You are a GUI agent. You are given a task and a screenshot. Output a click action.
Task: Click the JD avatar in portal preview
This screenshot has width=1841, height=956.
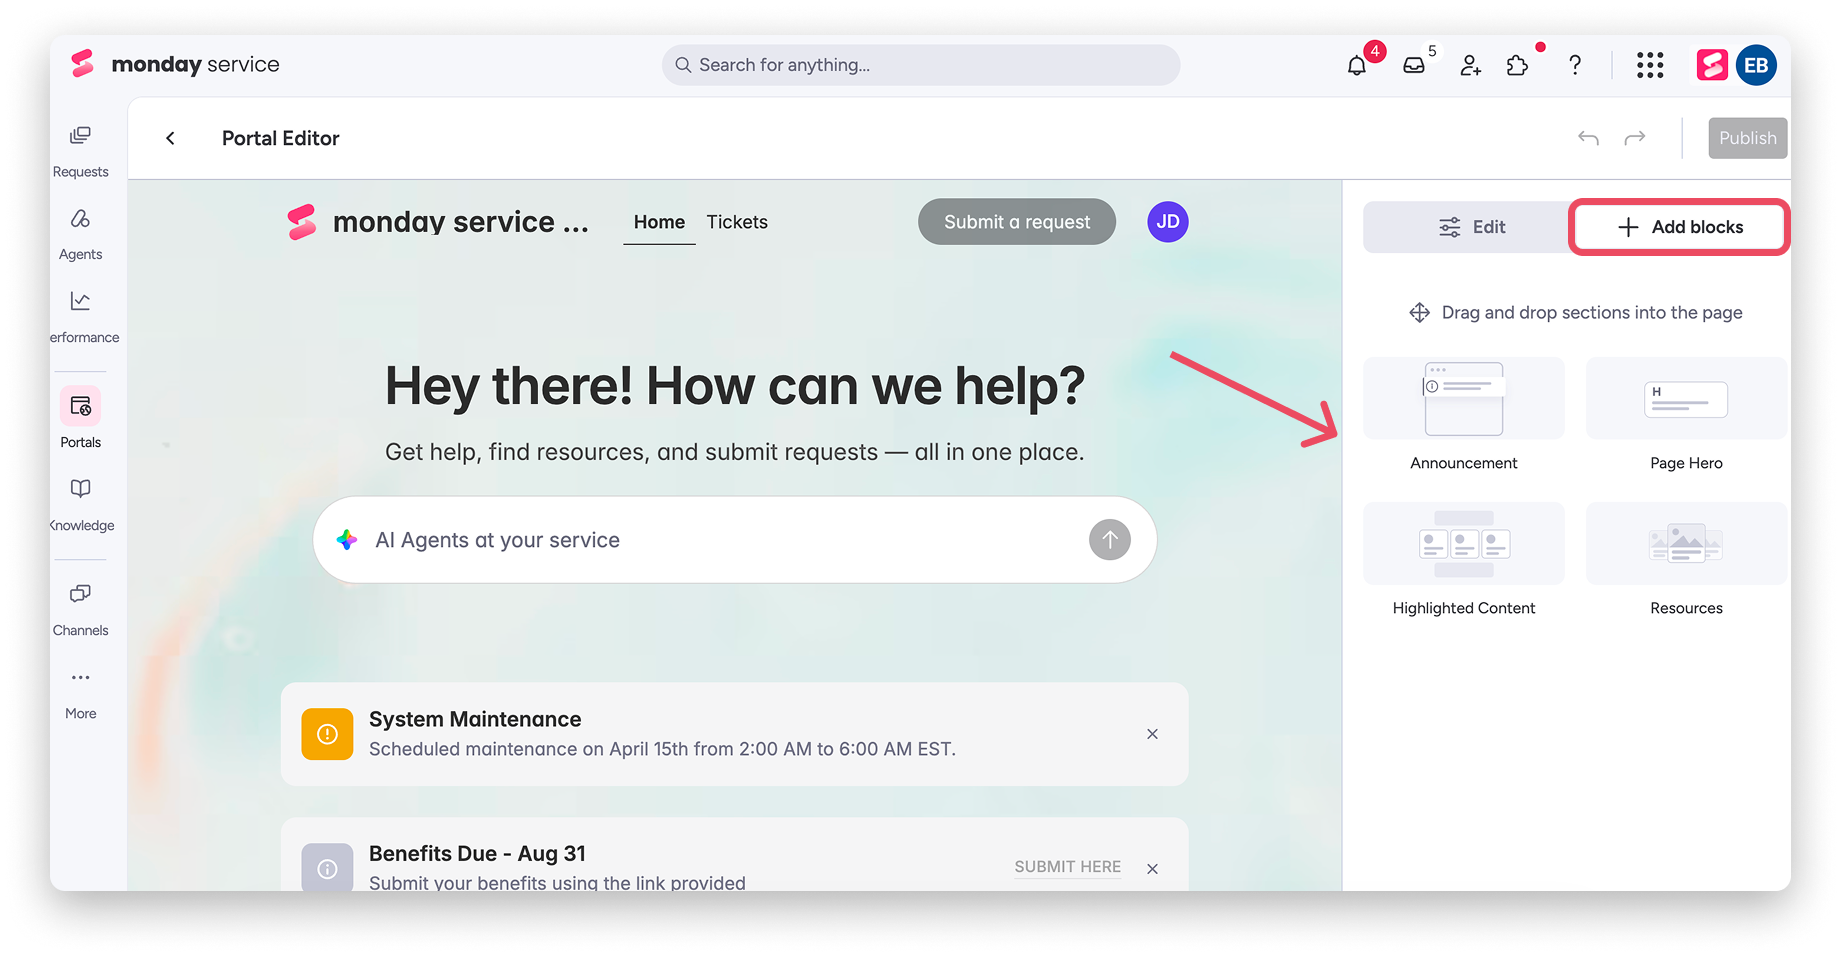pyautogui.click(x=1168, y=222)
